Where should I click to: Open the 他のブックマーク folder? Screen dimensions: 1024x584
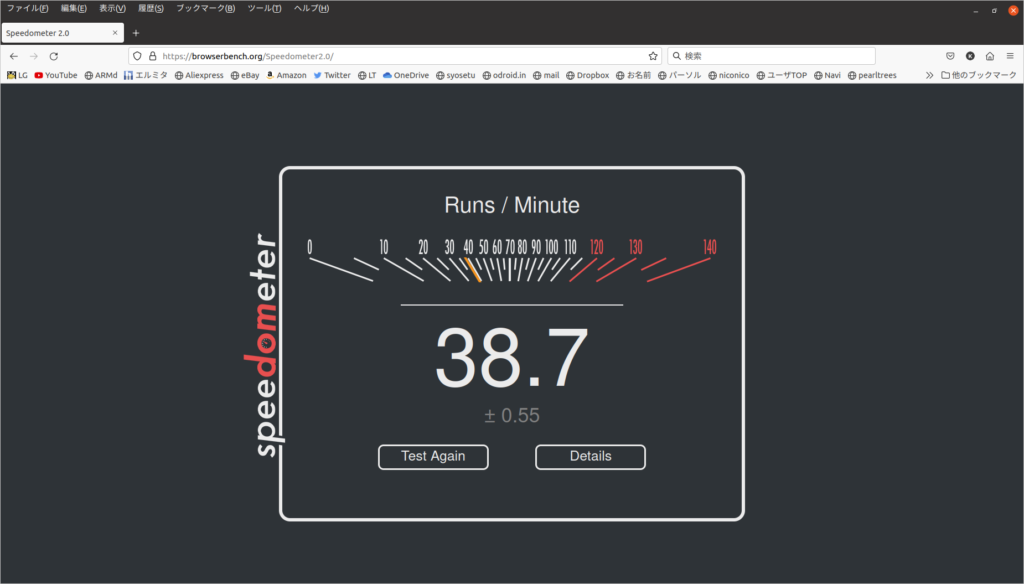click(x=978, y=75)
